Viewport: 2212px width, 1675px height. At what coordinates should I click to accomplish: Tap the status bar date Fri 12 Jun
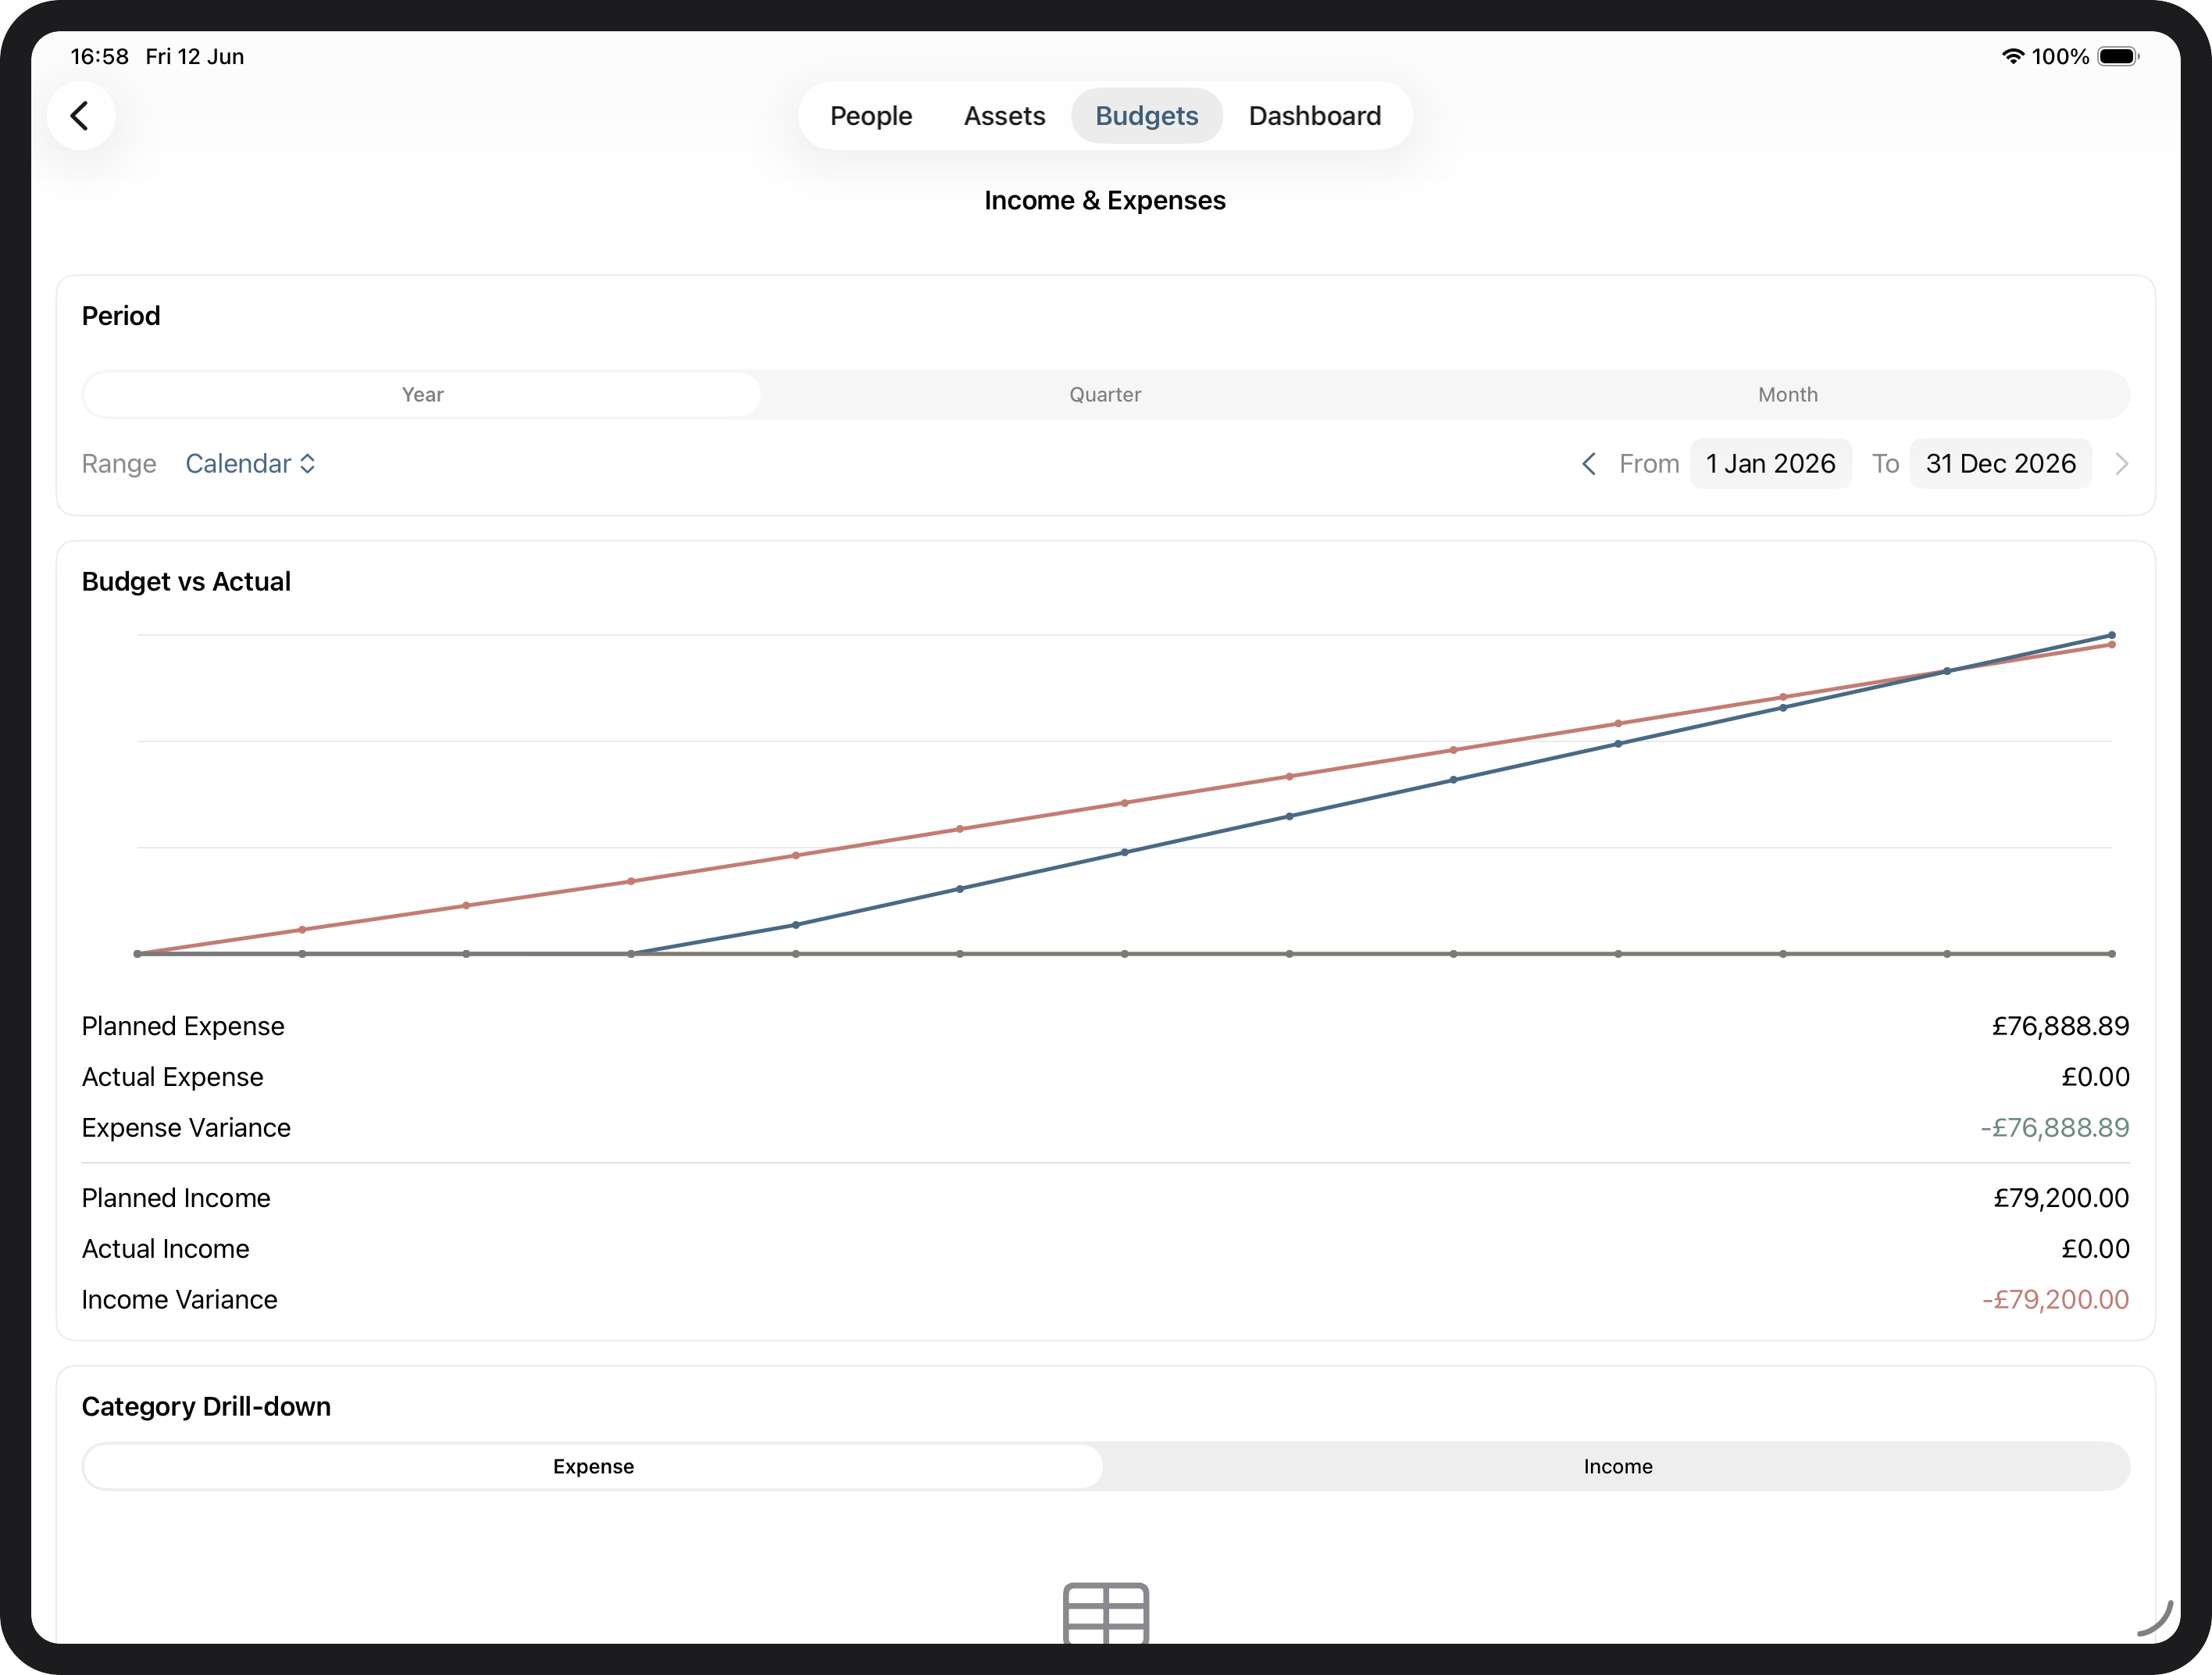[195, 56]
